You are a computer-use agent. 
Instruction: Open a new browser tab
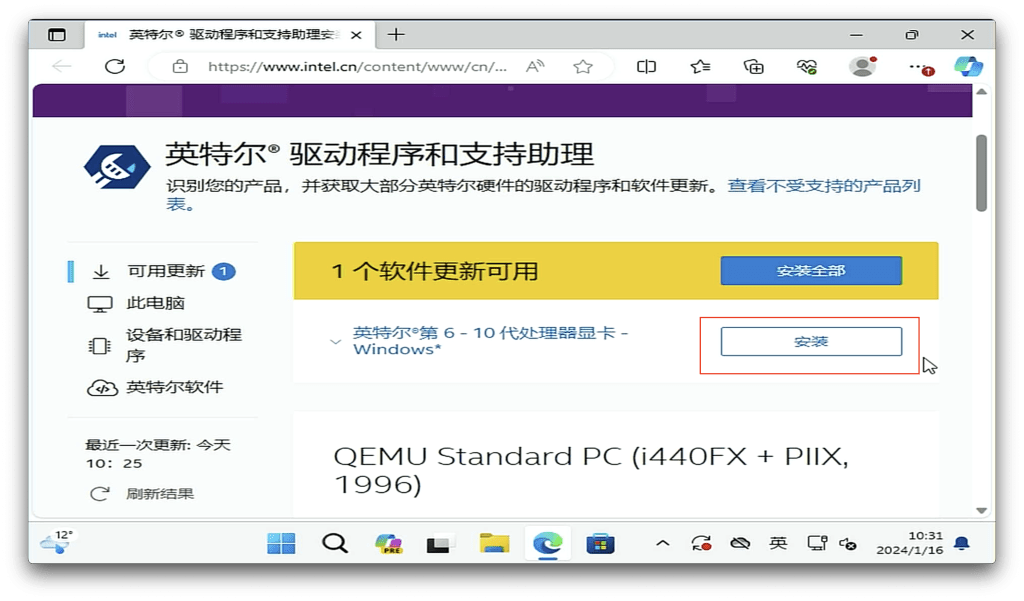tap(396, 34)
